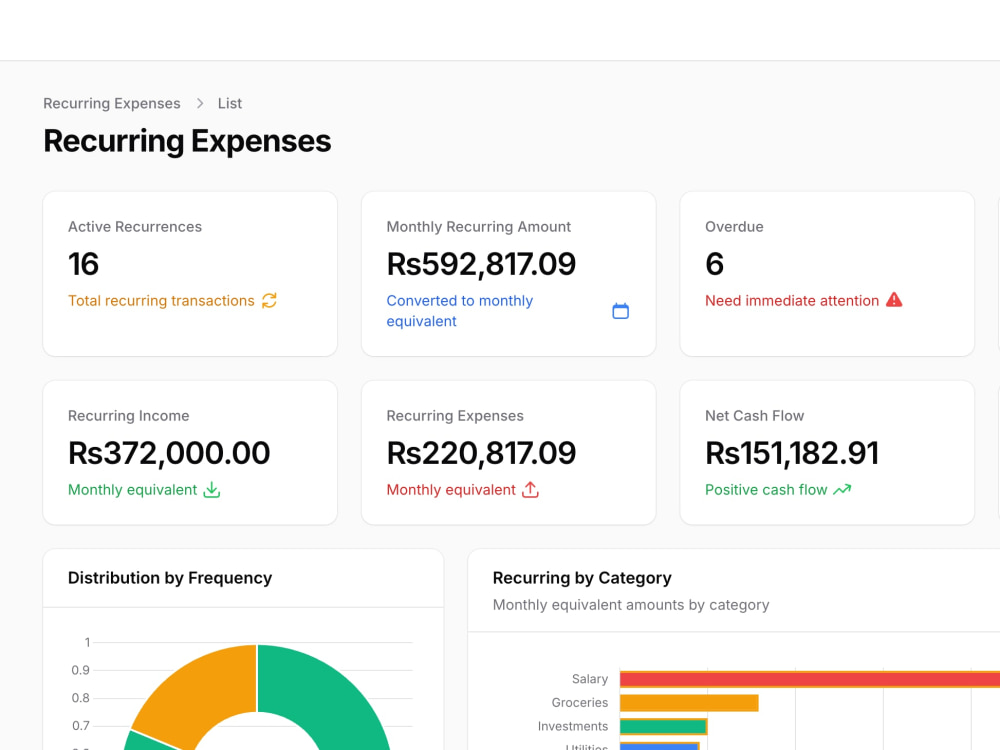
Task: Click the Recurring Expenses card label
Action: [x=455, y=416]
